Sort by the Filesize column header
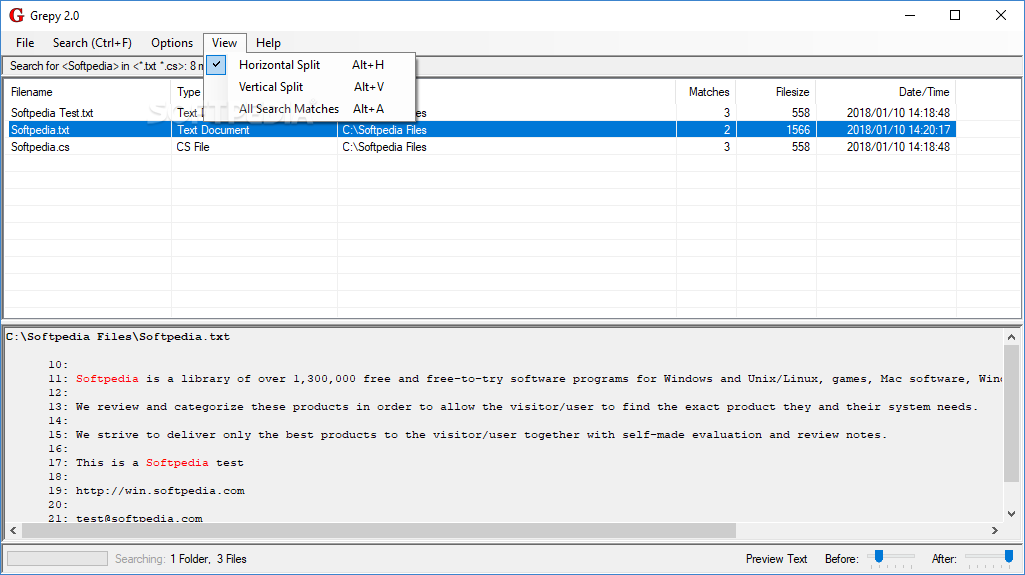 pyautogui.click(x=776, y=92)
